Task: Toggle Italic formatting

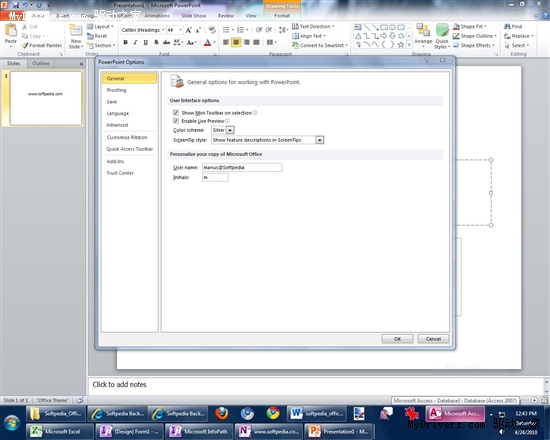Action: click(135, 42)
